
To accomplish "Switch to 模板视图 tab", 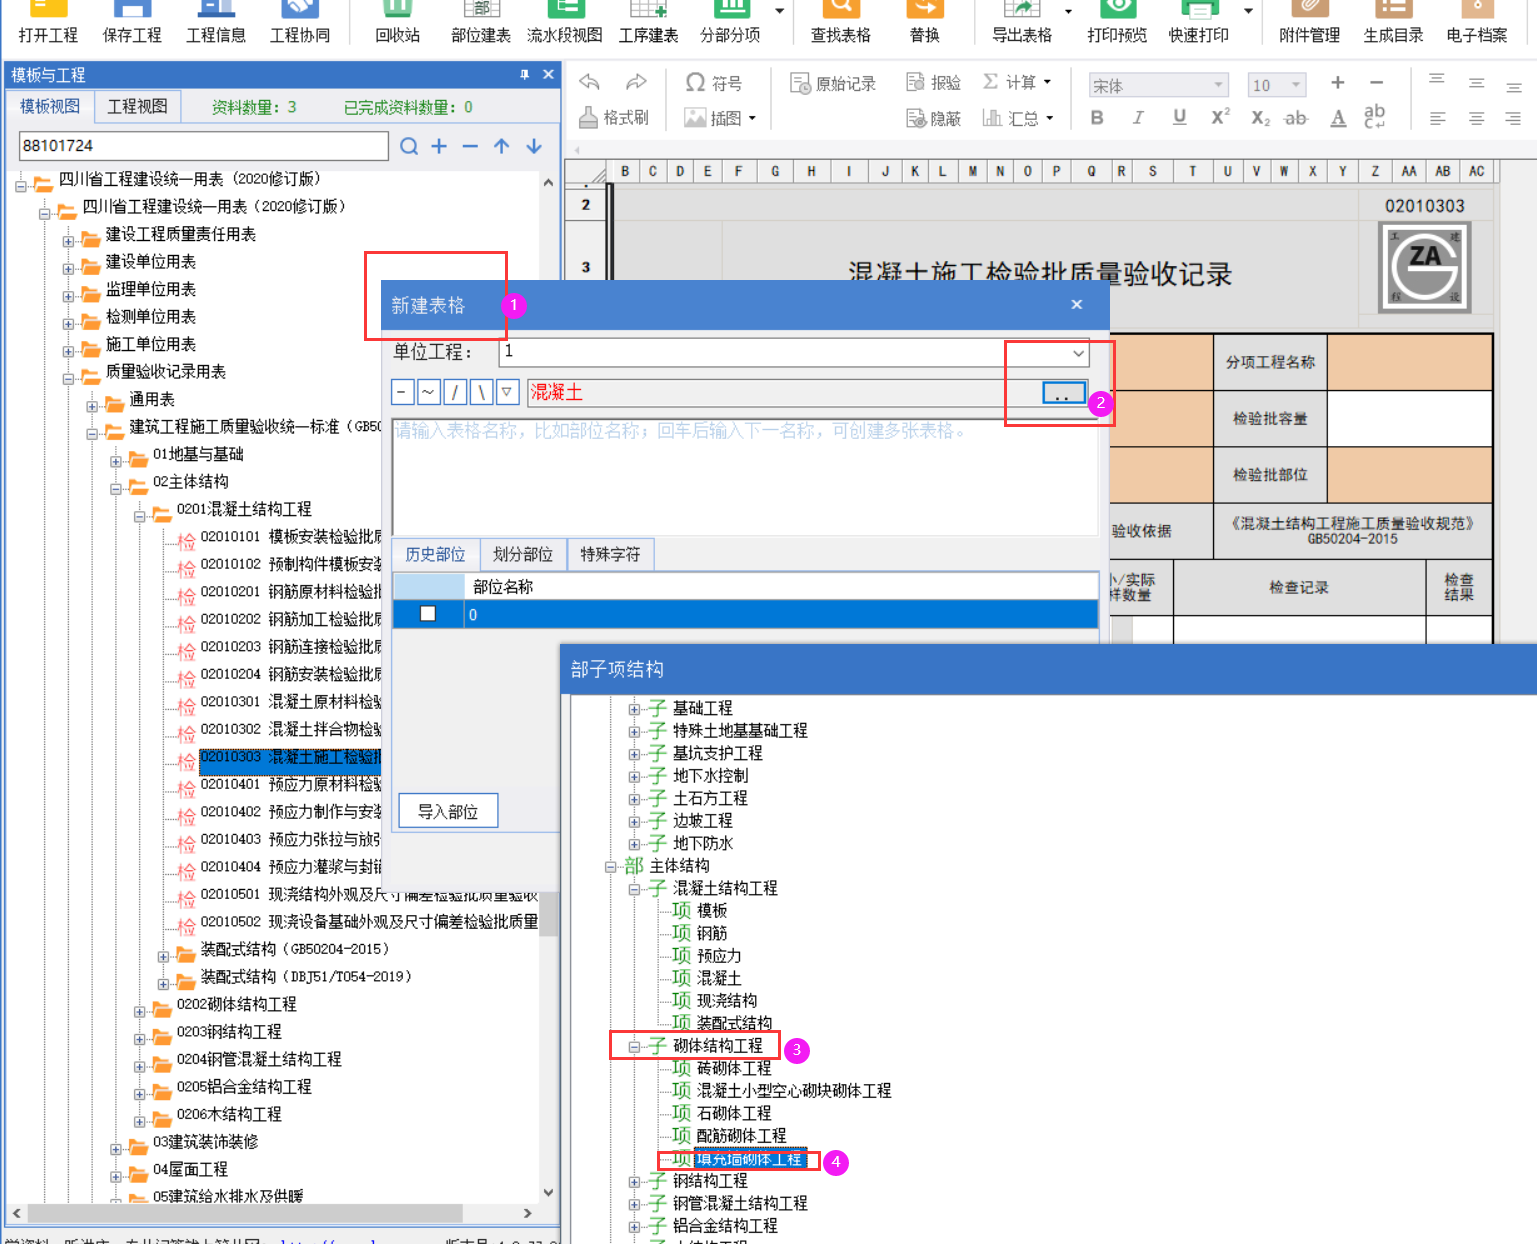I will click(x=50, y=107).
